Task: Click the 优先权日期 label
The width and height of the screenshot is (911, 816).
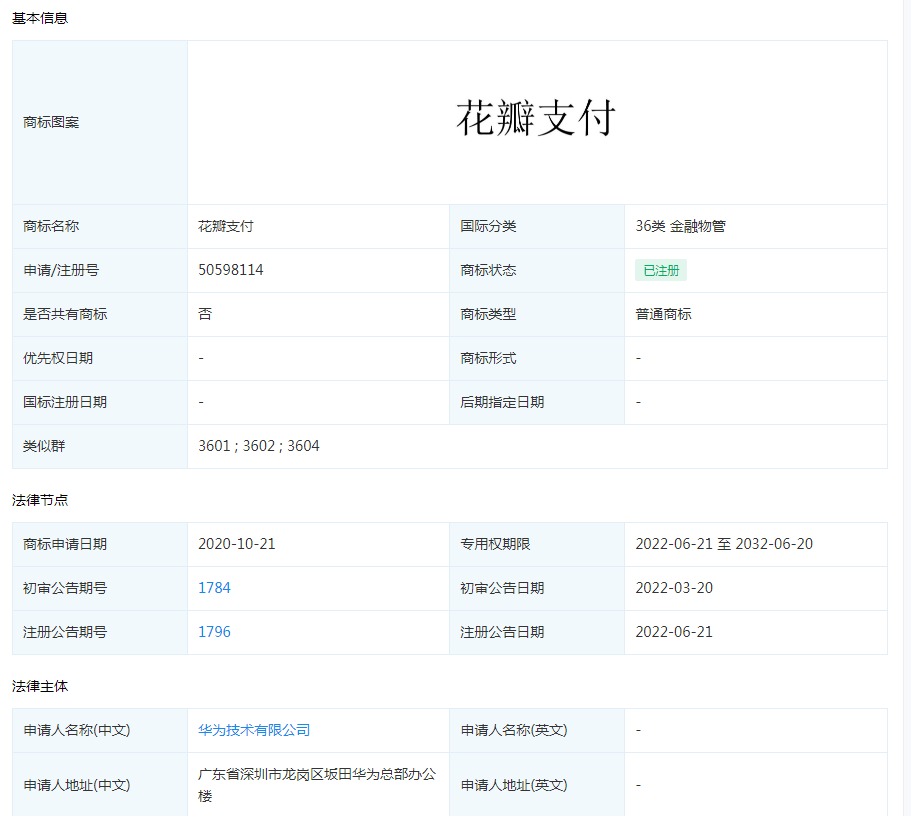Action: tap(58, 358)
